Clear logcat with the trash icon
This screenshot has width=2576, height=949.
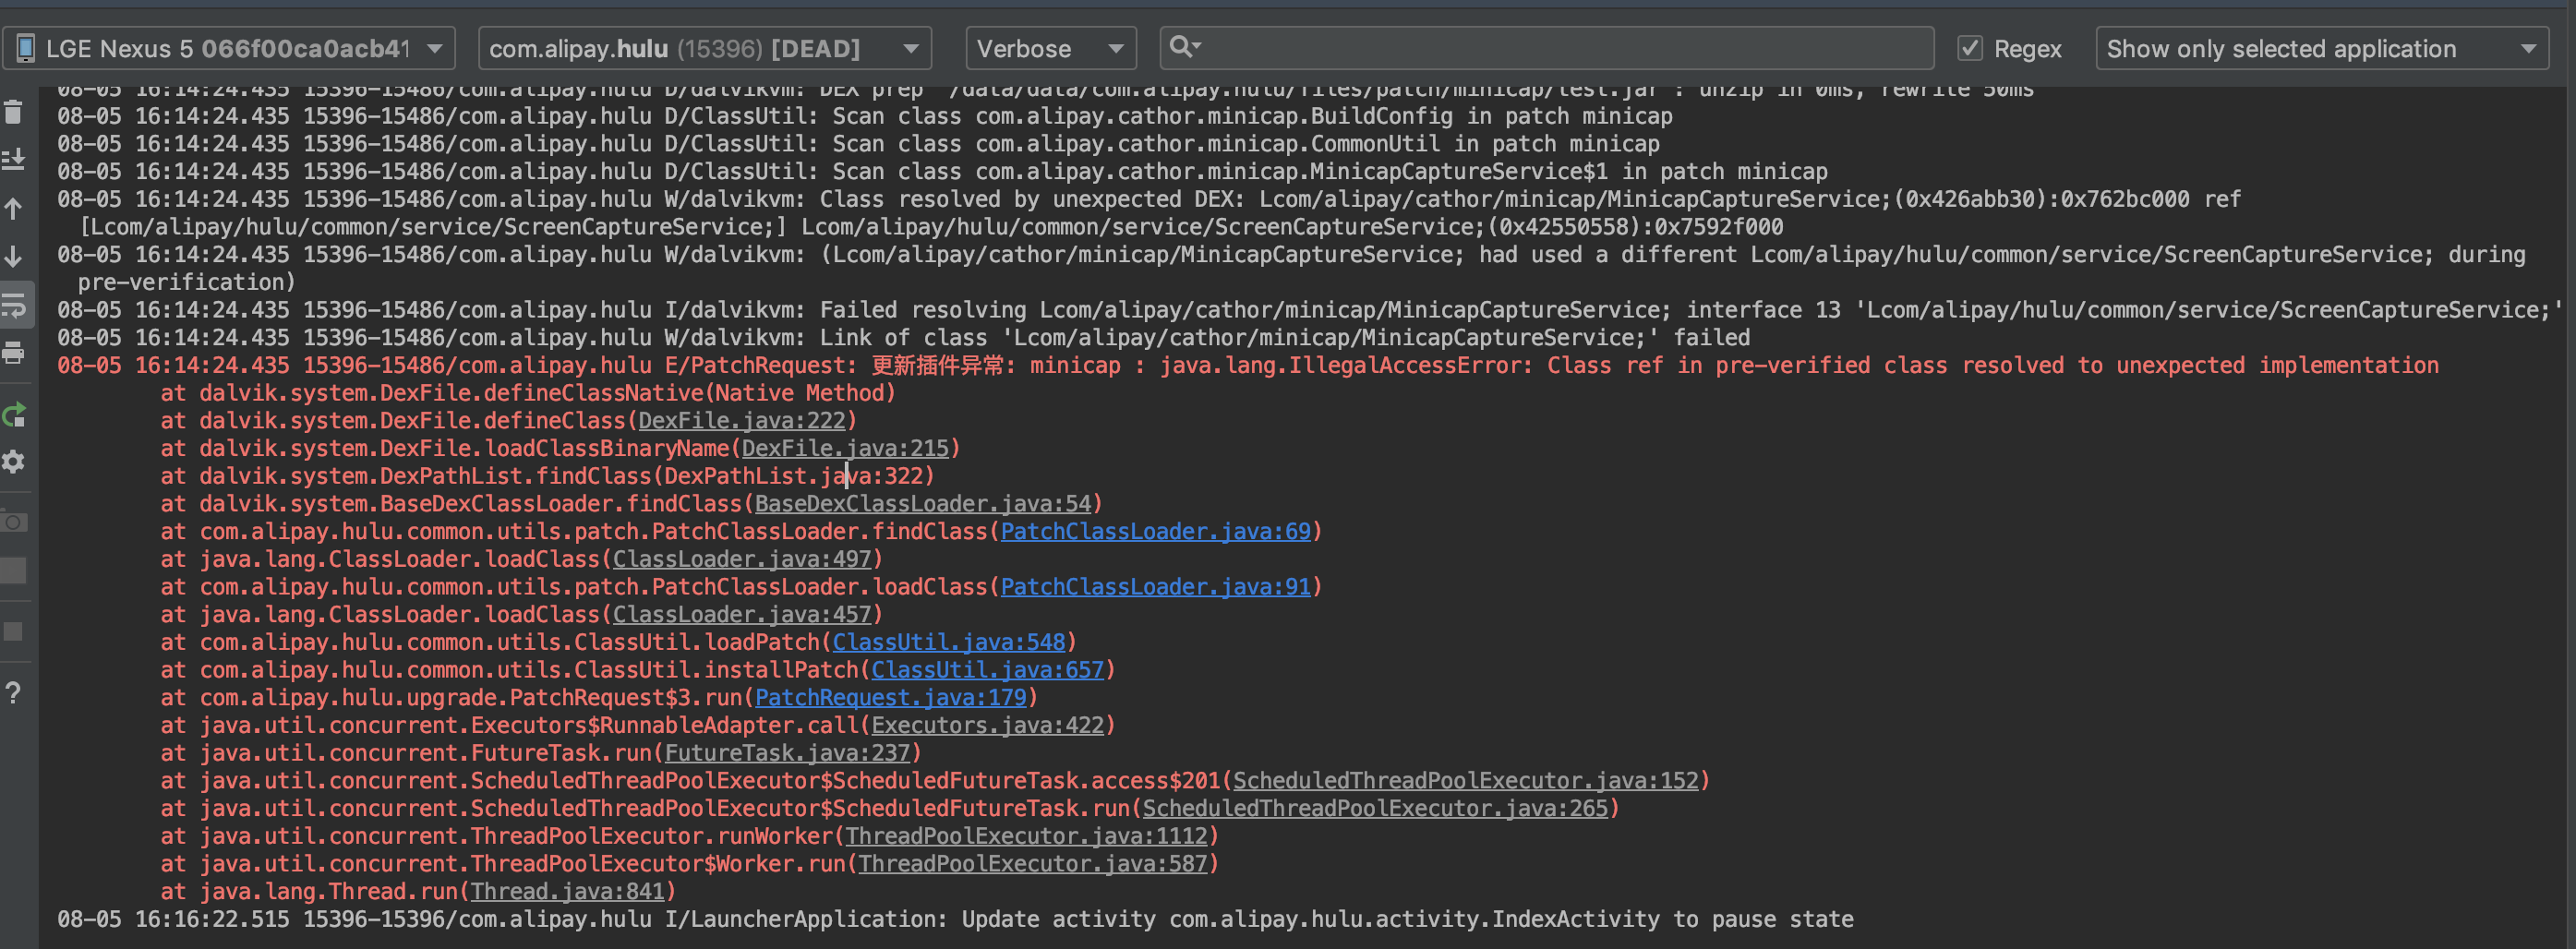pos(13,111)
